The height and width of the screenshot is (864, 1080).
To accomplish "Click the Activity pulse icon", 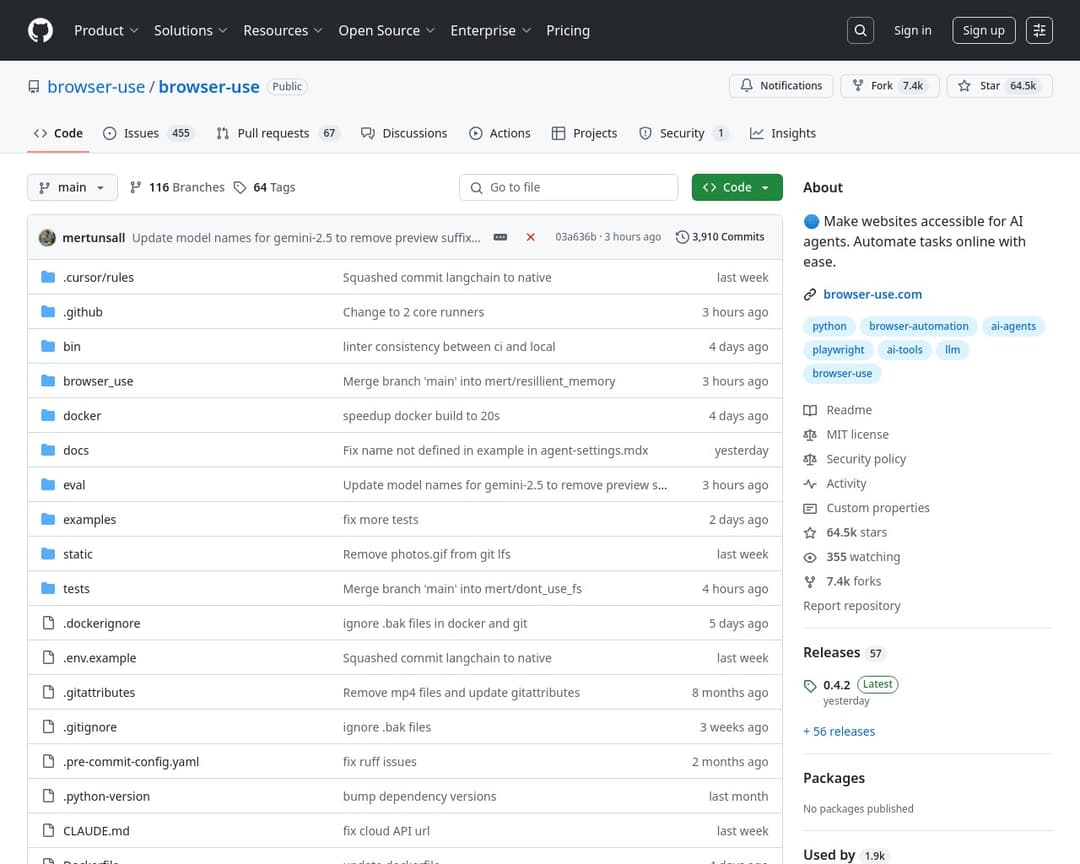I will [x=810, y=484].
